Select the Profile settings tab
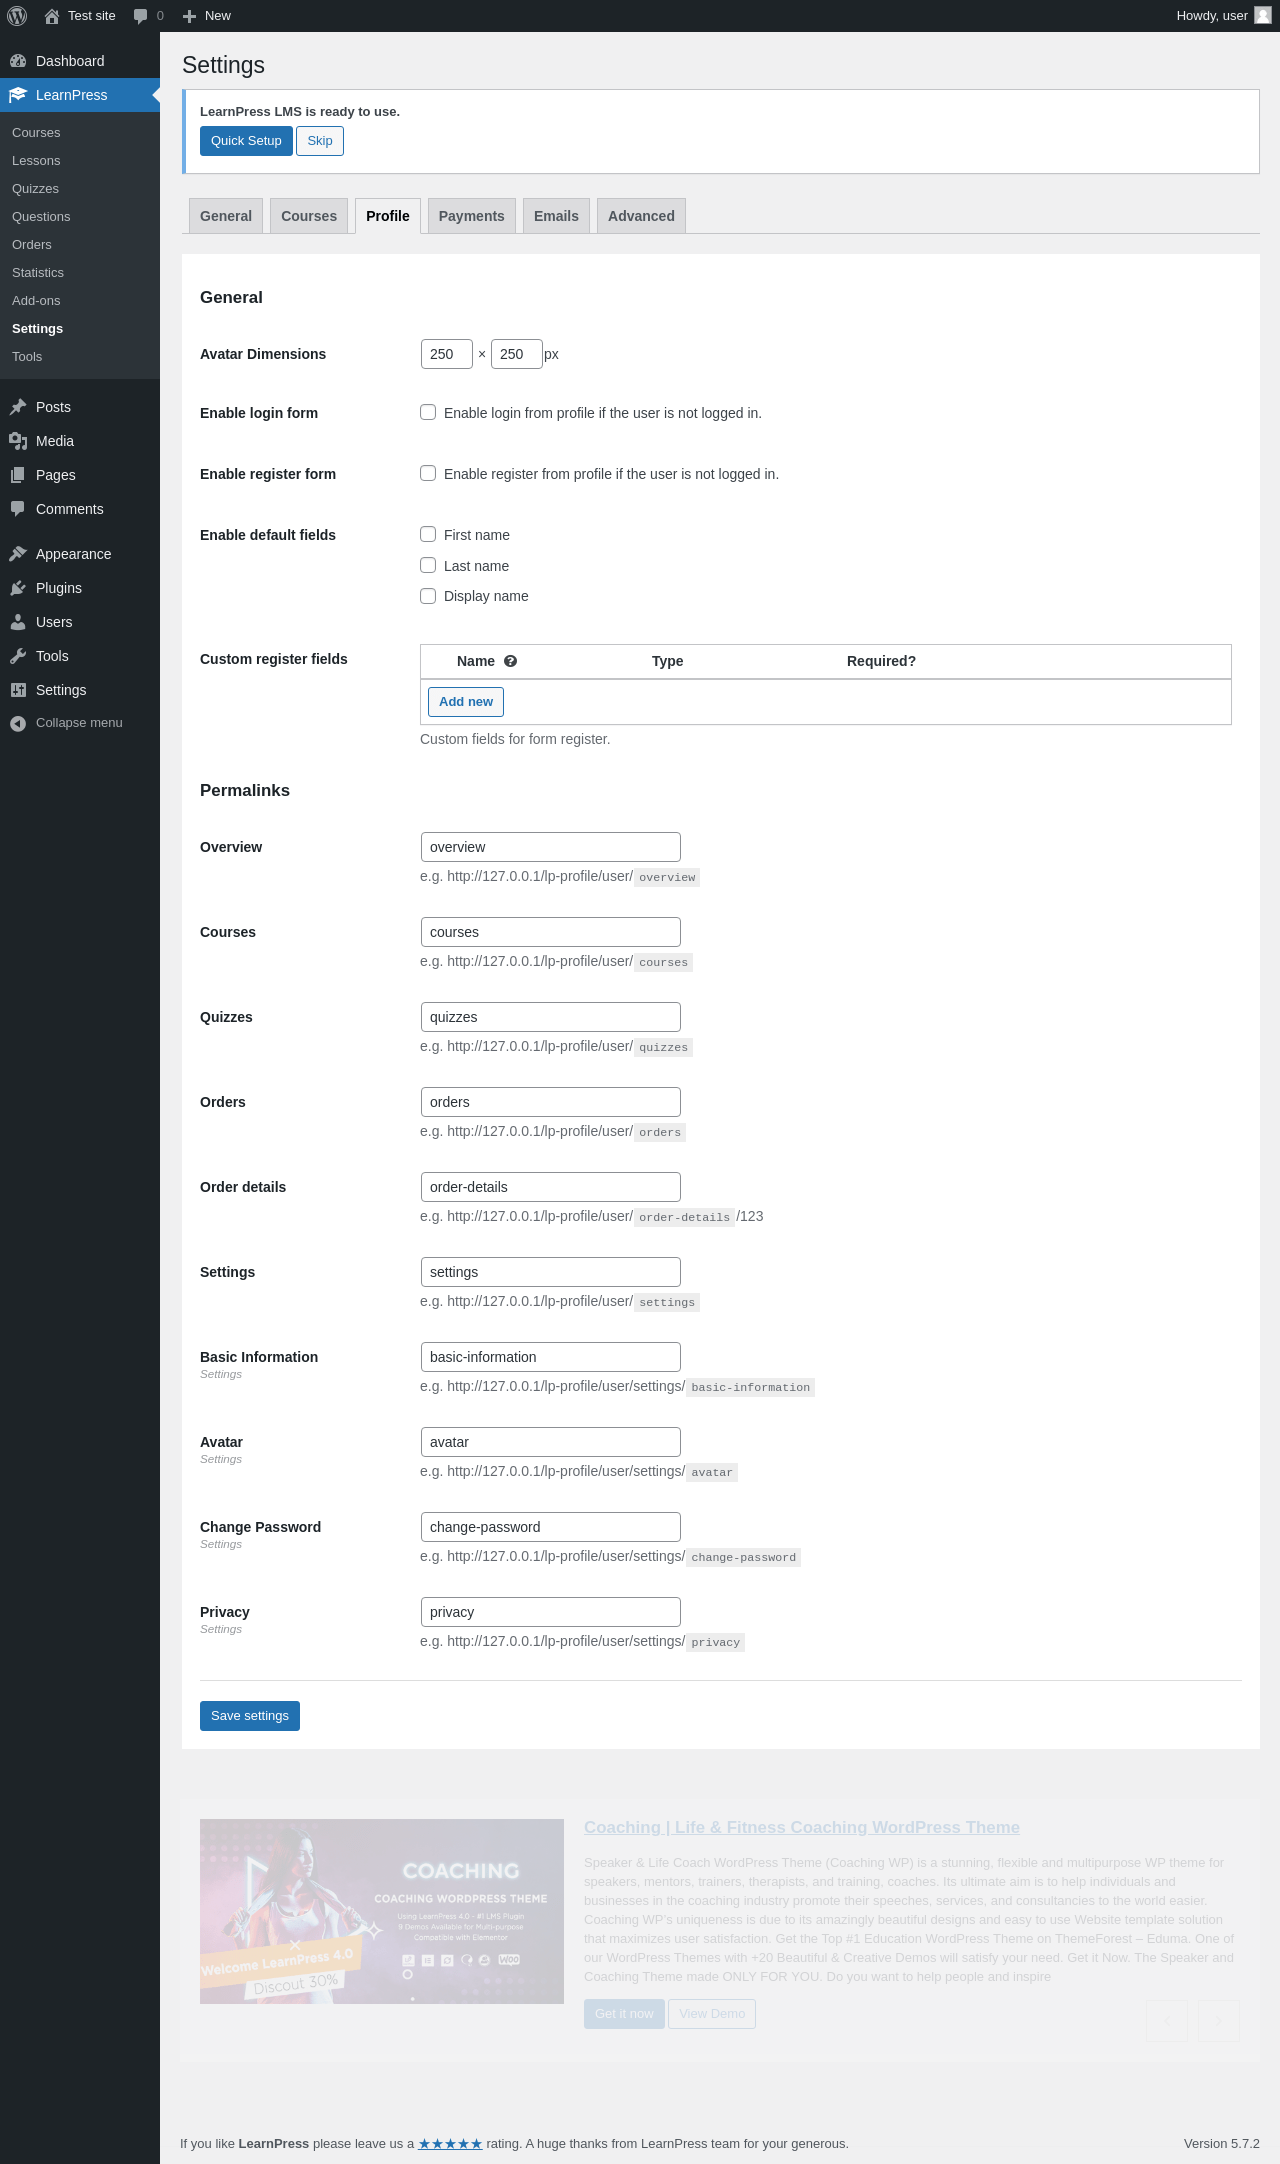The width and height of the screenshot is (1280, 2164). 388,216
